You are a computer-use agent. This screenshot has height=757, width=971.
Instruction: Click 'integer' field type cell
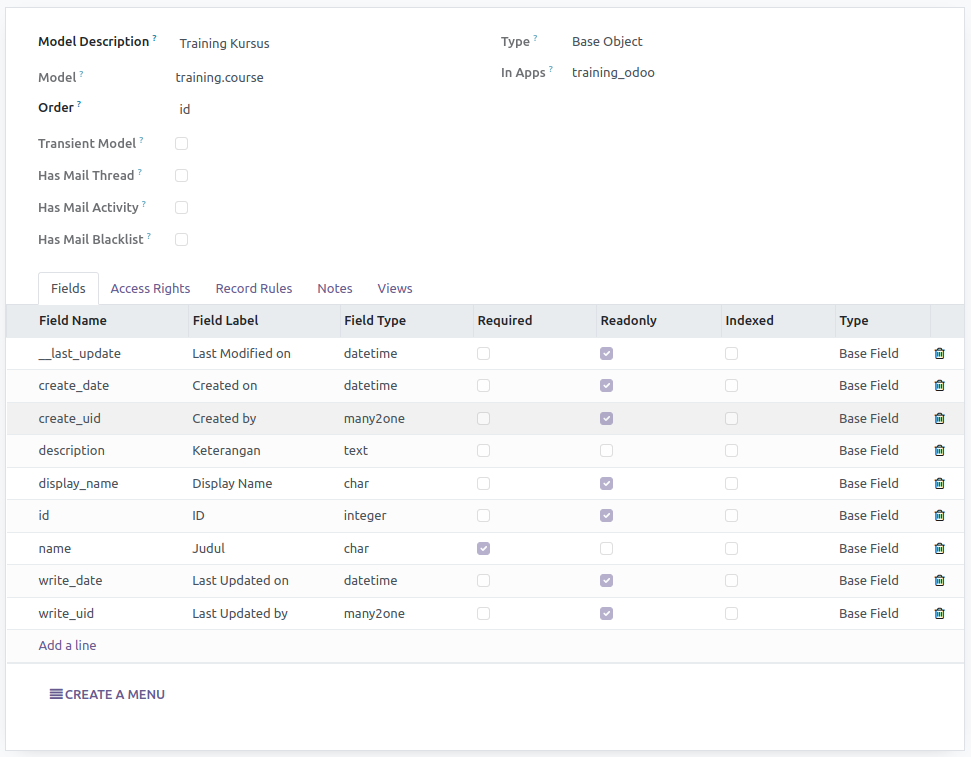(x=365, y=515)
